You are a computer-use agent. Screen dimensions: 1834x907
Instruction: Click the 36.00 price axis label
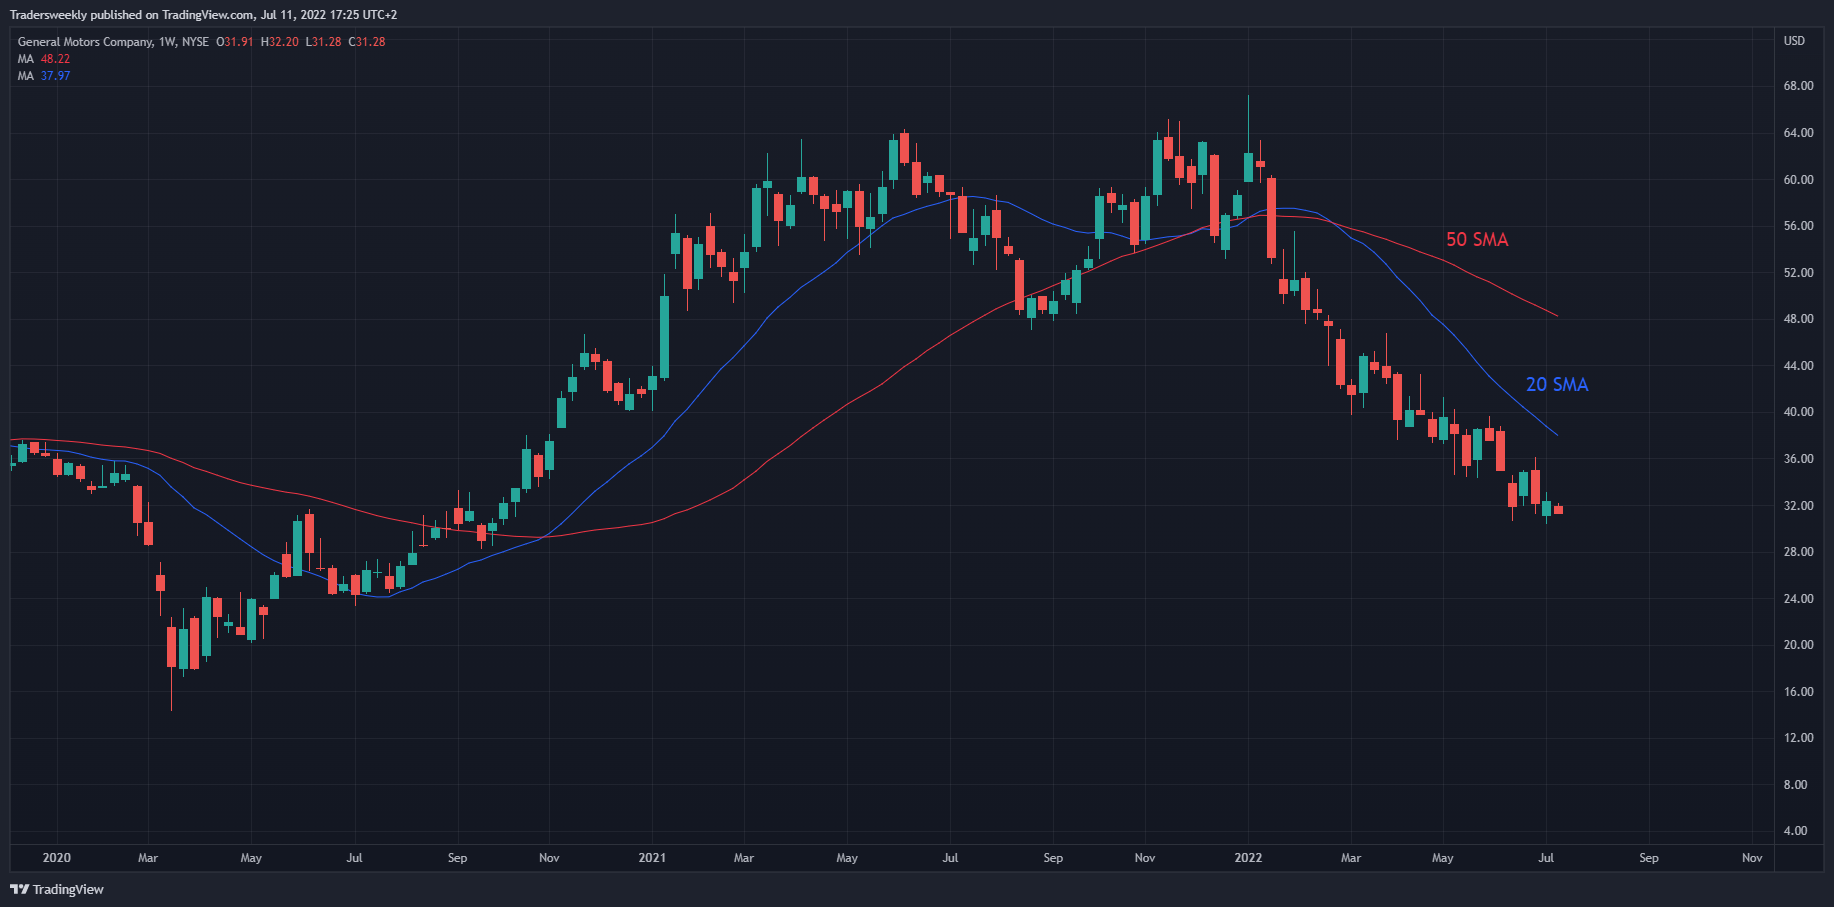[1798, 459]
